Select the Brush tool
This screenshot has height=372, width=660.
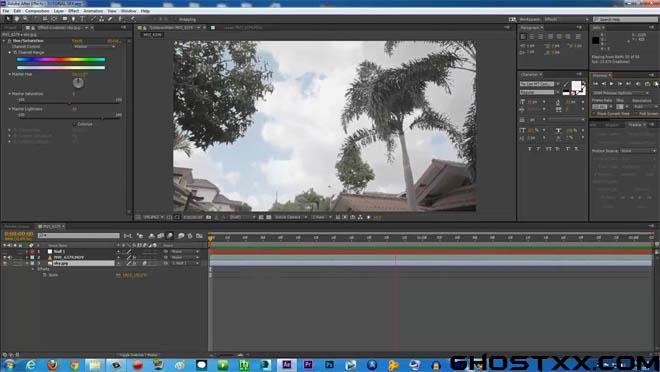point(93,19)
